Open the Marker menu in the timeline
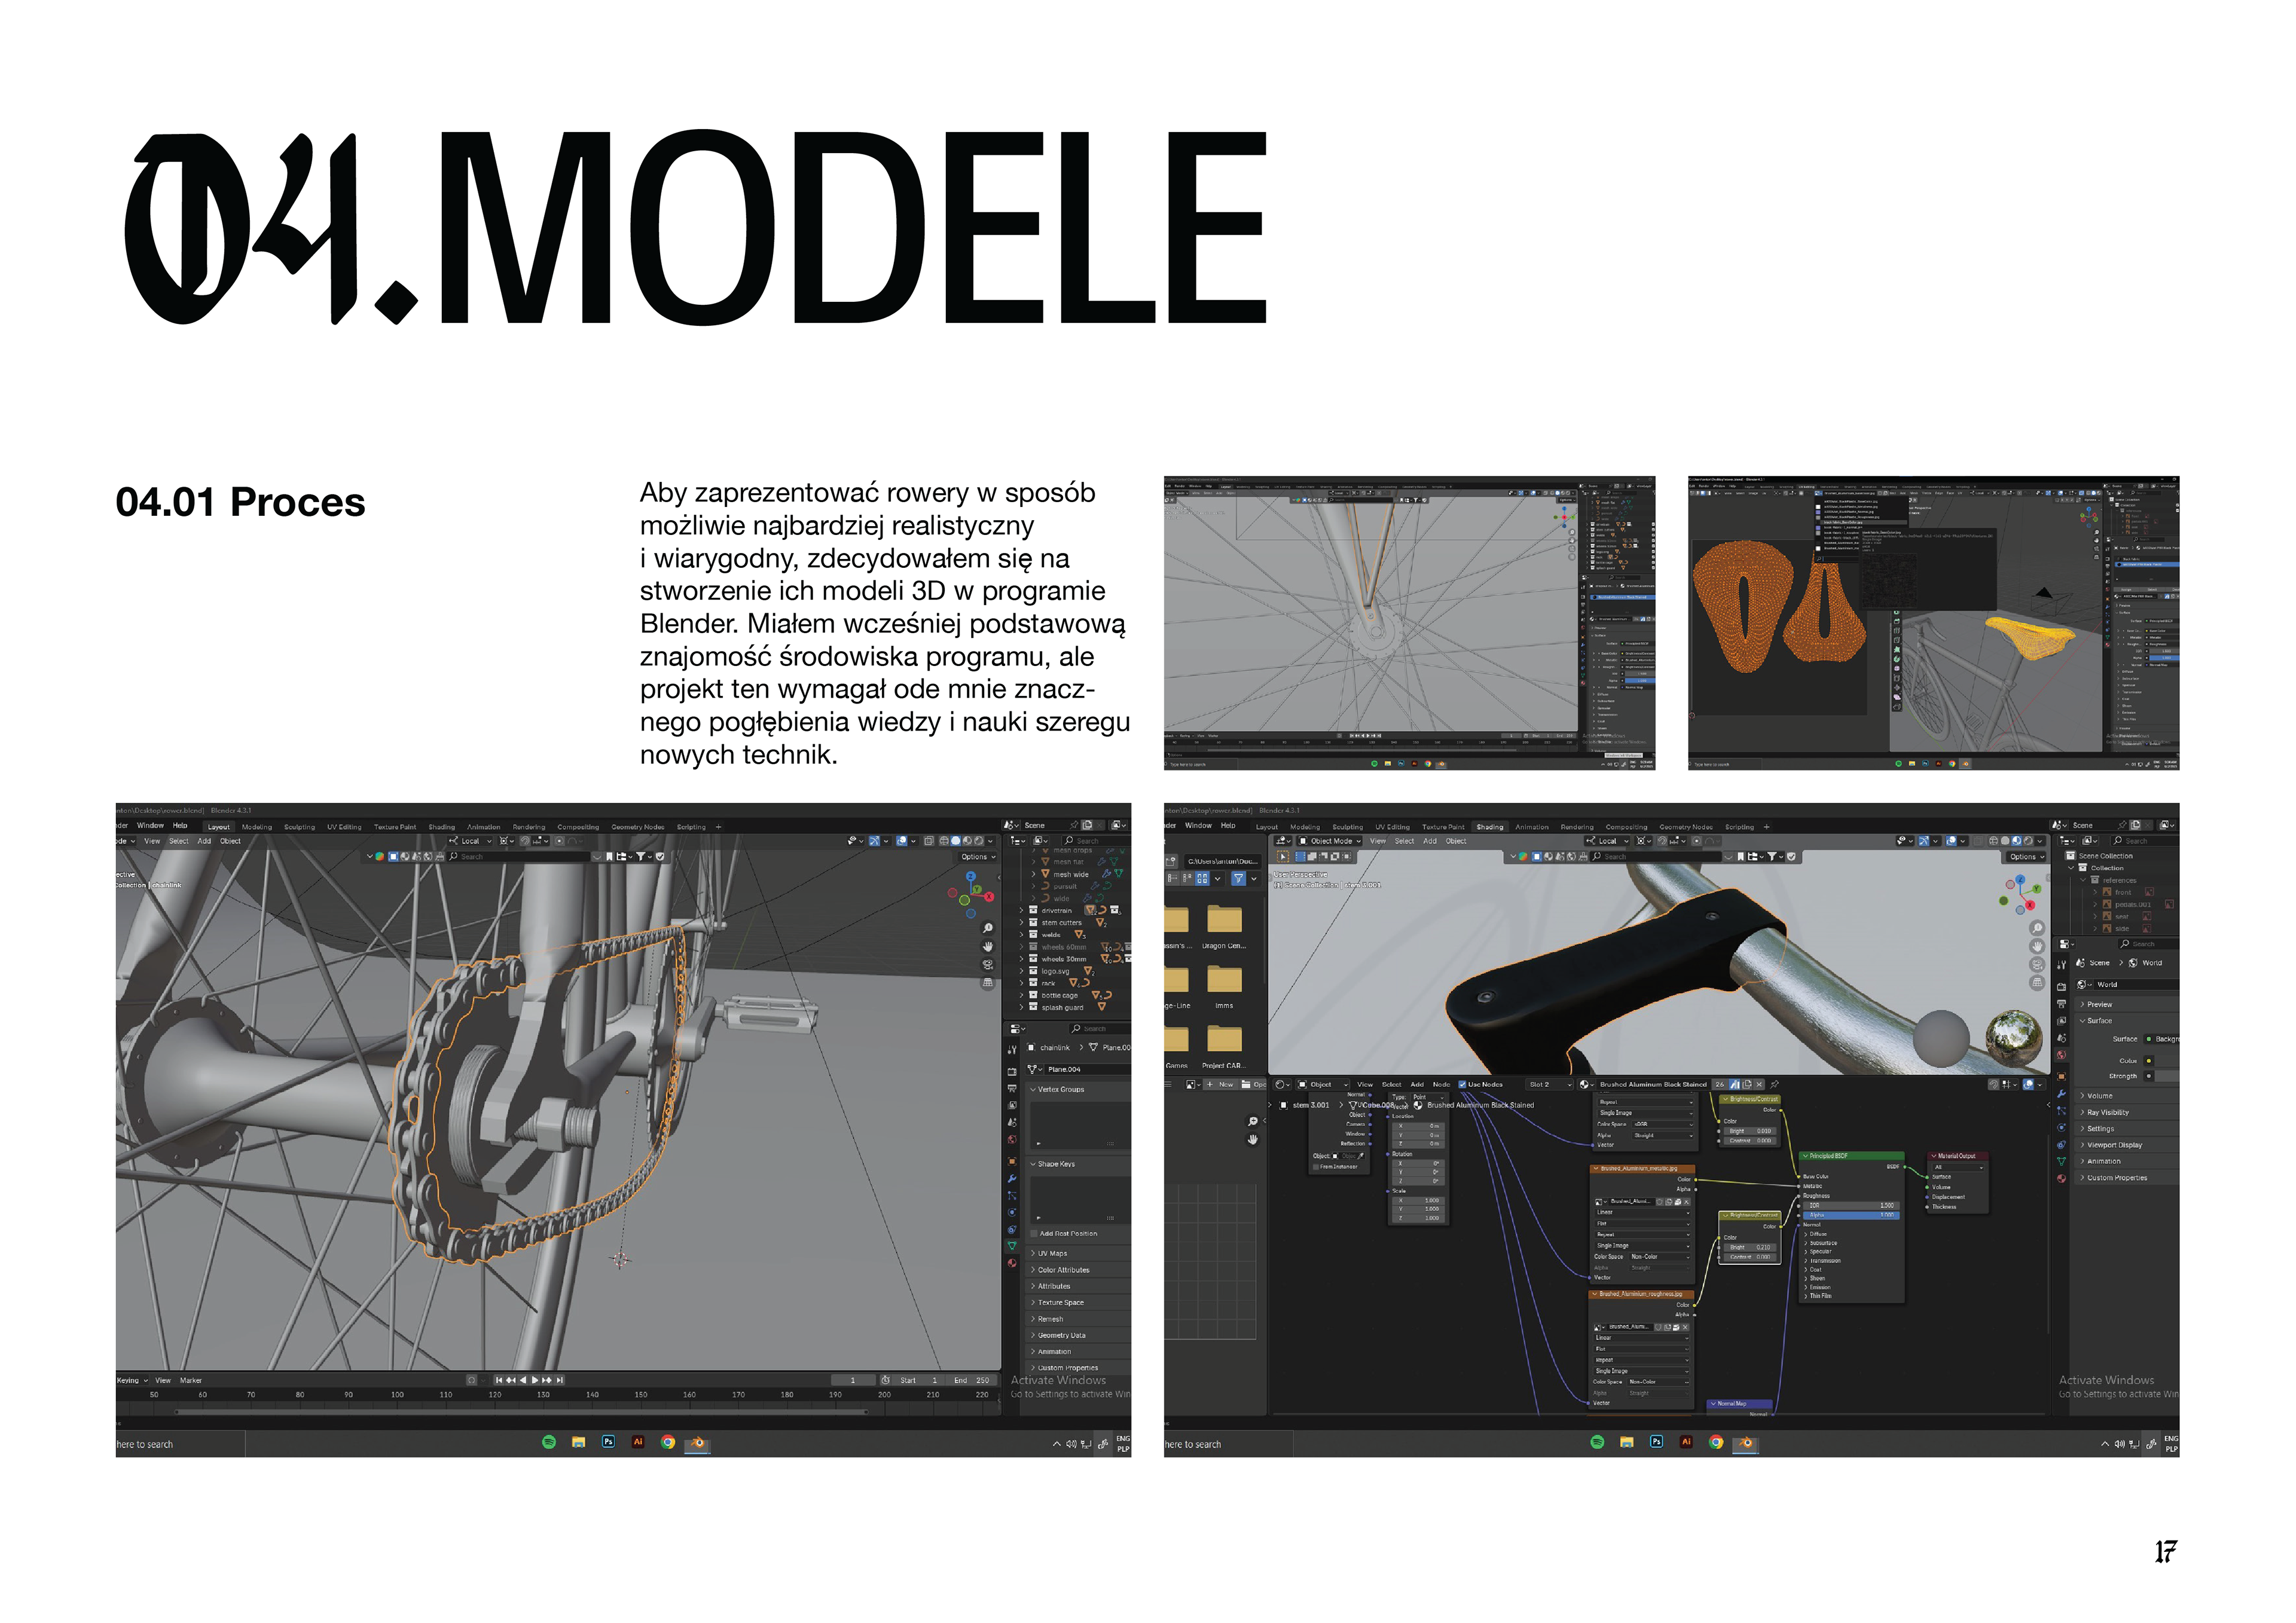Image resolution: width=2296 pixels, height=1623 pixels. point(191,1380)
